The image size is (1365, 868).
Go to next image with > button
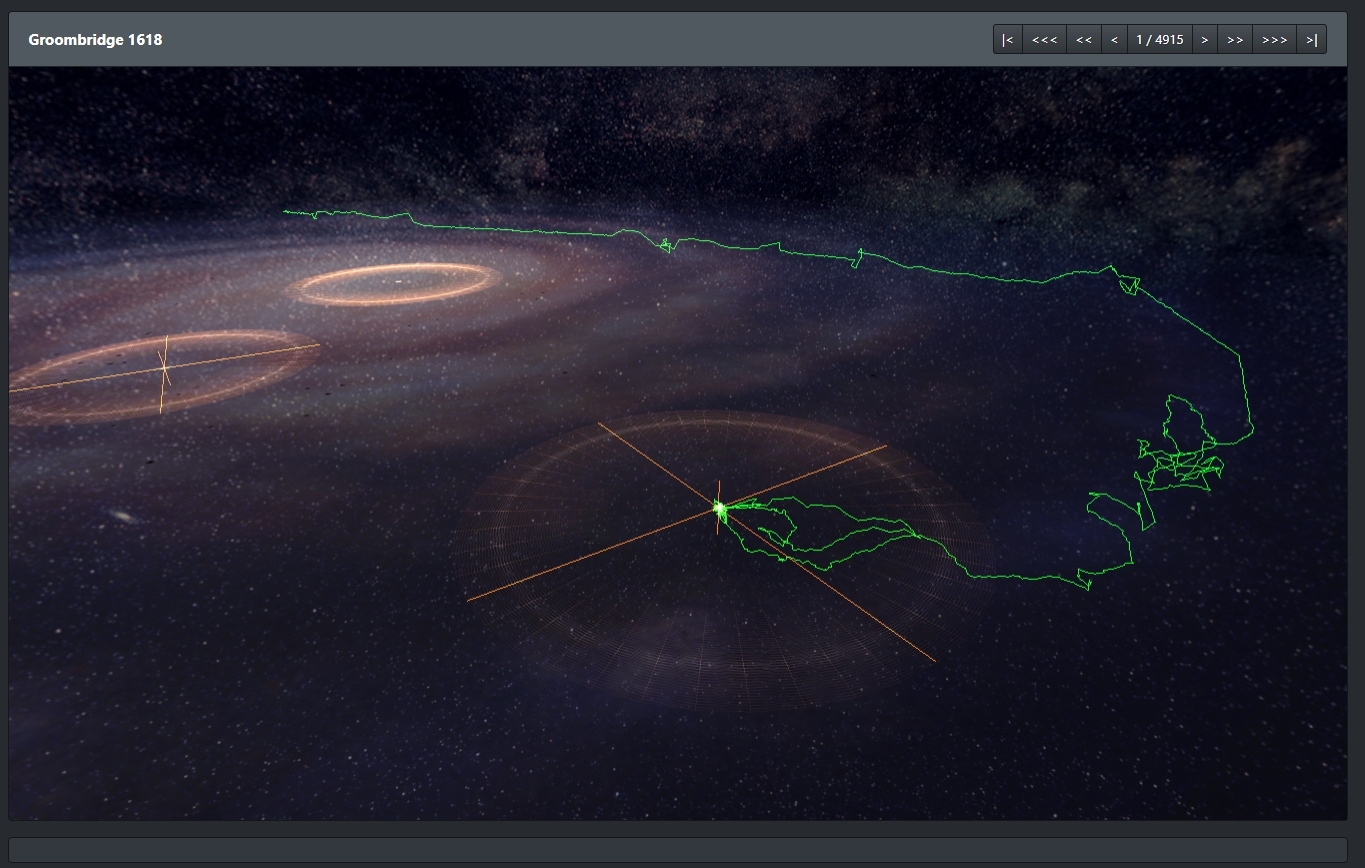[x=1205, y=40]
